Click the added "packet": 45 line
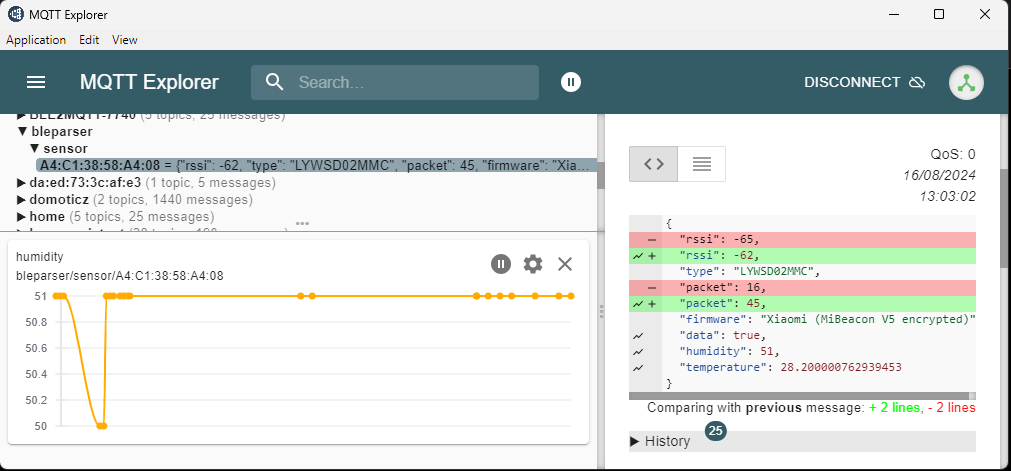 point(802,303)
